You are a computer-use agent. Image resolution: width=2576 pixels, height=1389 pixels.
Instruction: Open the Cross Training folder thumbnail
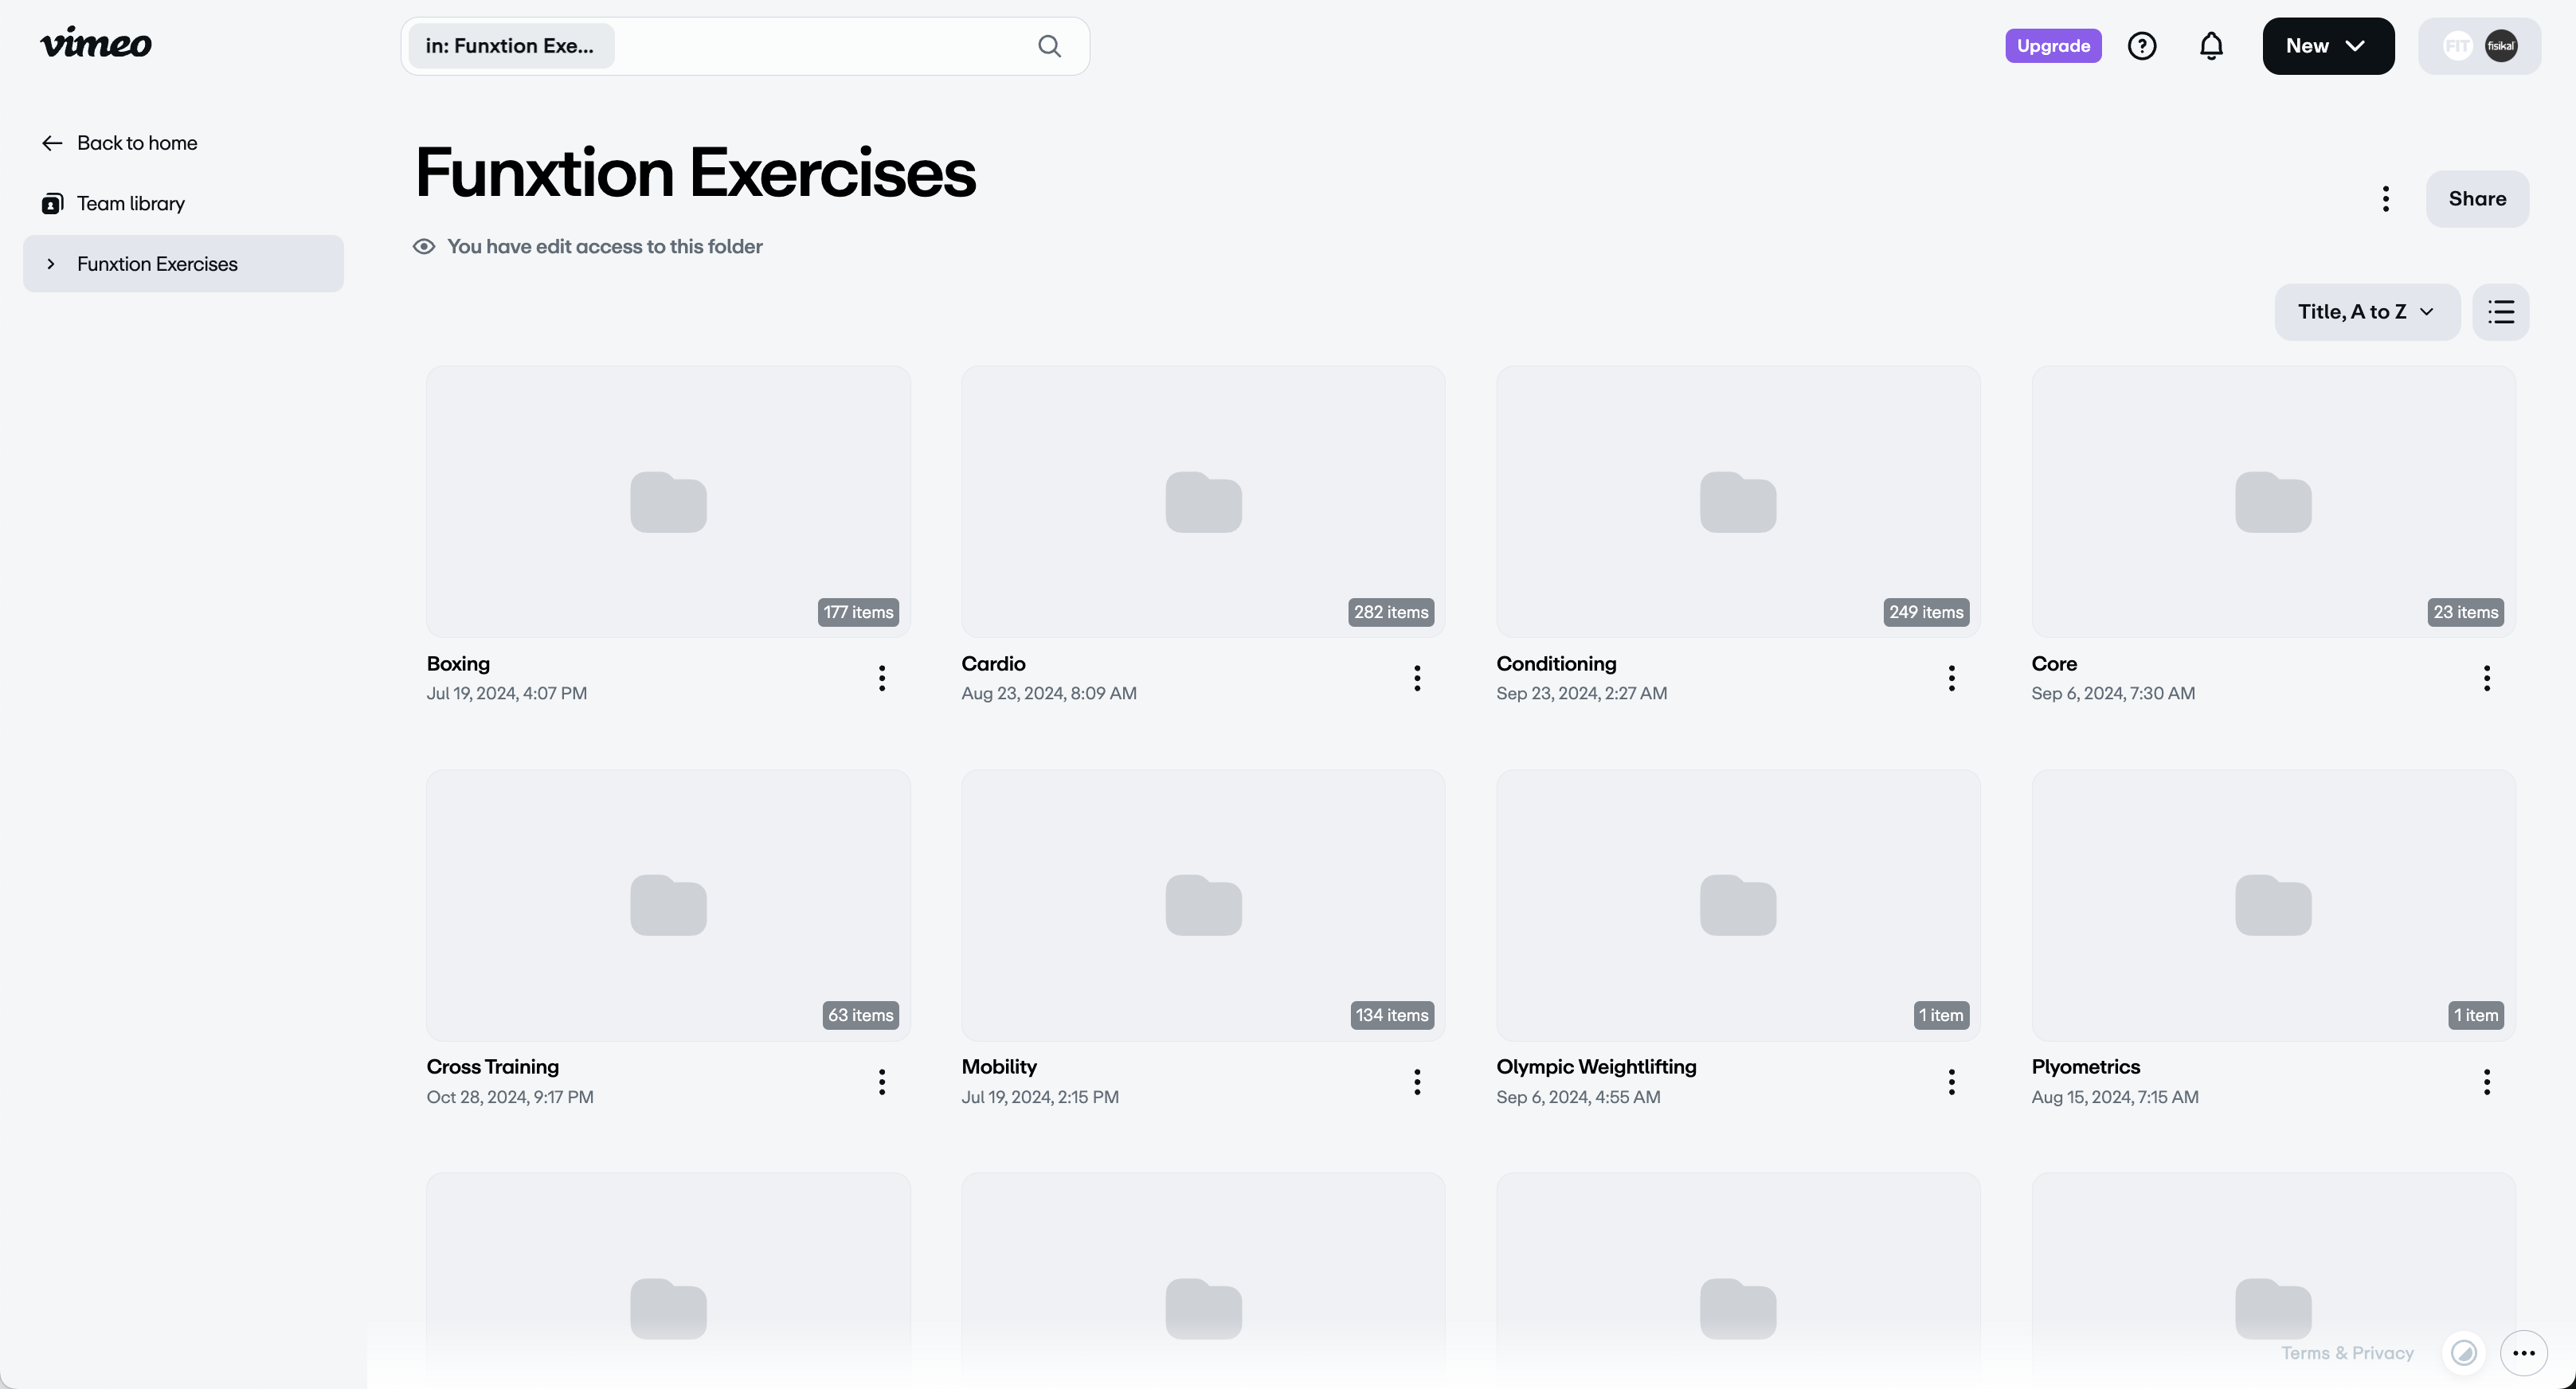(668, 906)
